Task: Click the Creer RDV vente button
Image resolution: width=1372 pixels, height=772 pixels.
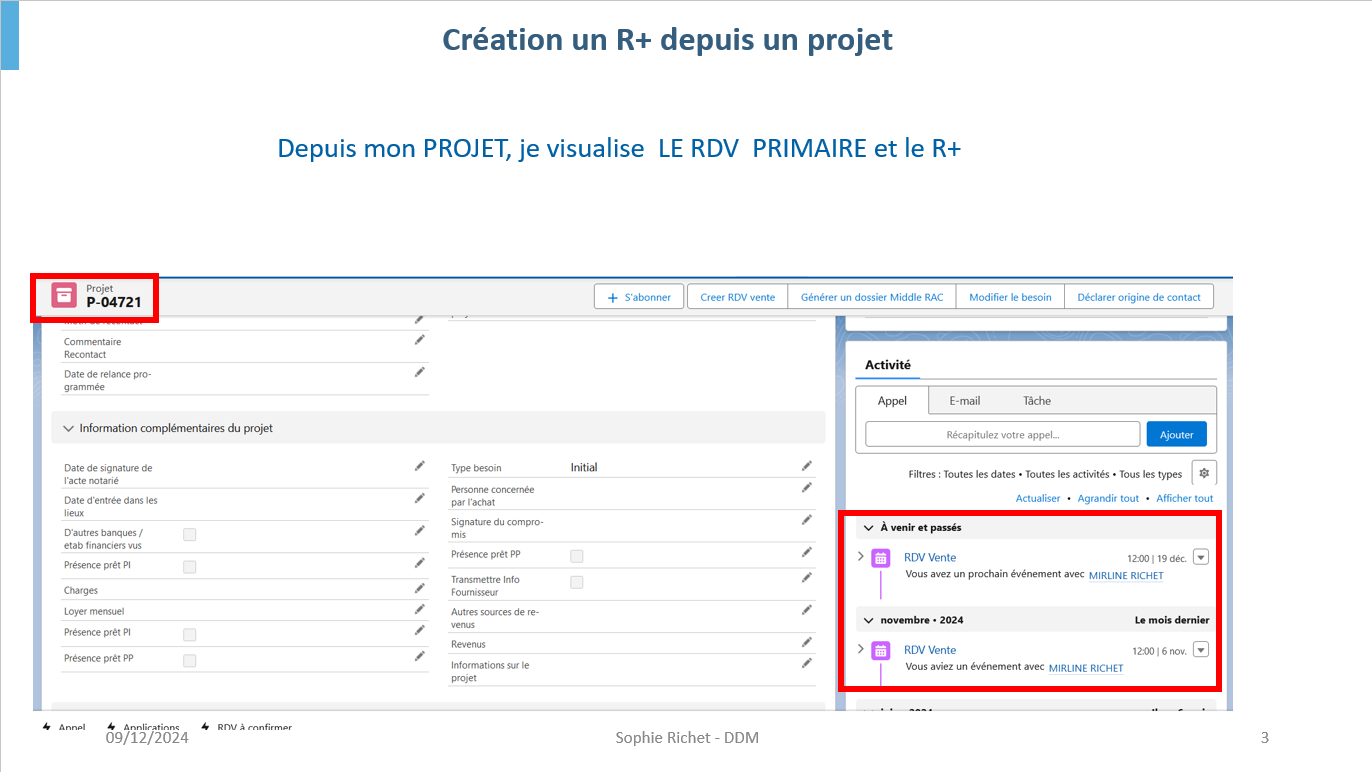Action: [737, 297]
